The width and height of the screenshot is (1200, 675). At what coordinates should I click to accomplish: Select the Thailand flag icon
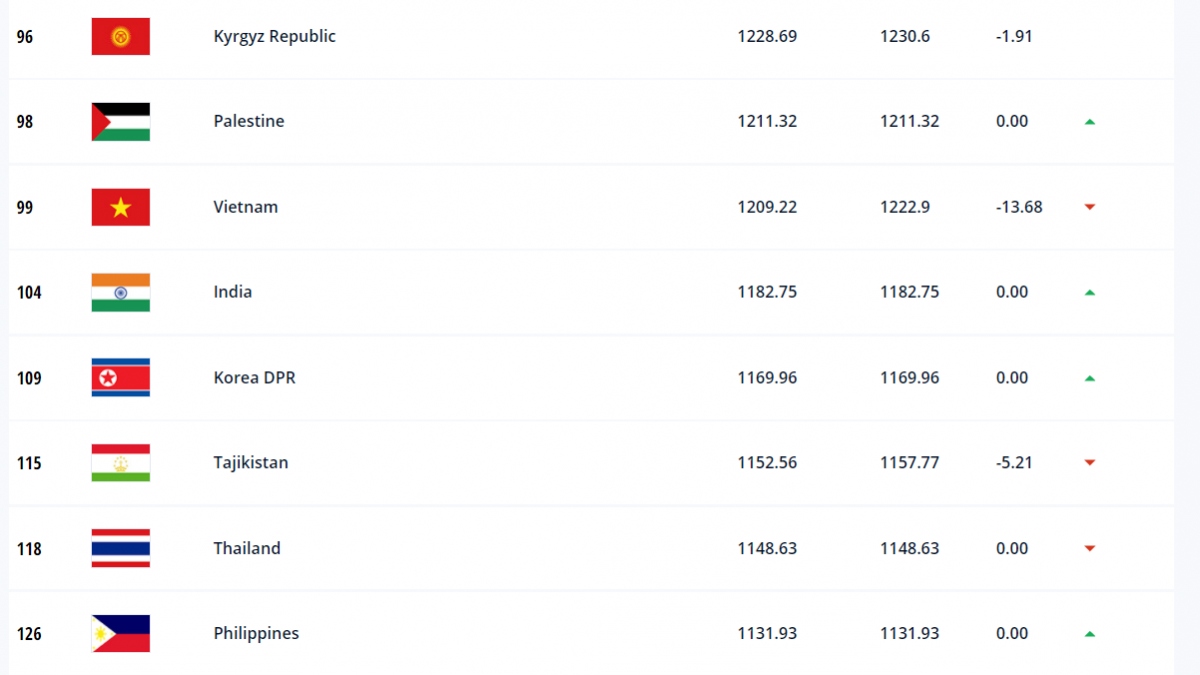coord(120,548)
